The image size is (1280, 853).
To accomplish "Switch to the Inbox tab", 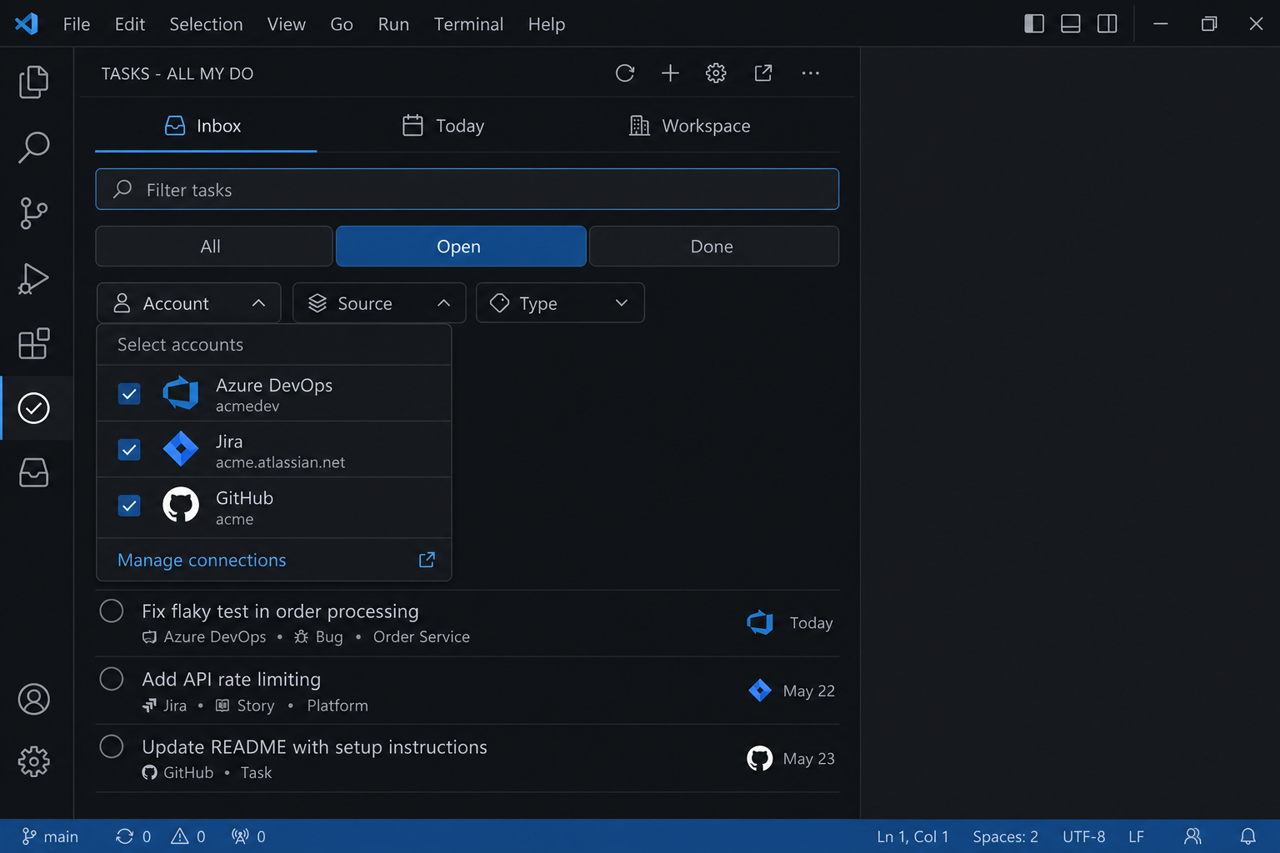I will pyautogui.click(x=206, y=126).
